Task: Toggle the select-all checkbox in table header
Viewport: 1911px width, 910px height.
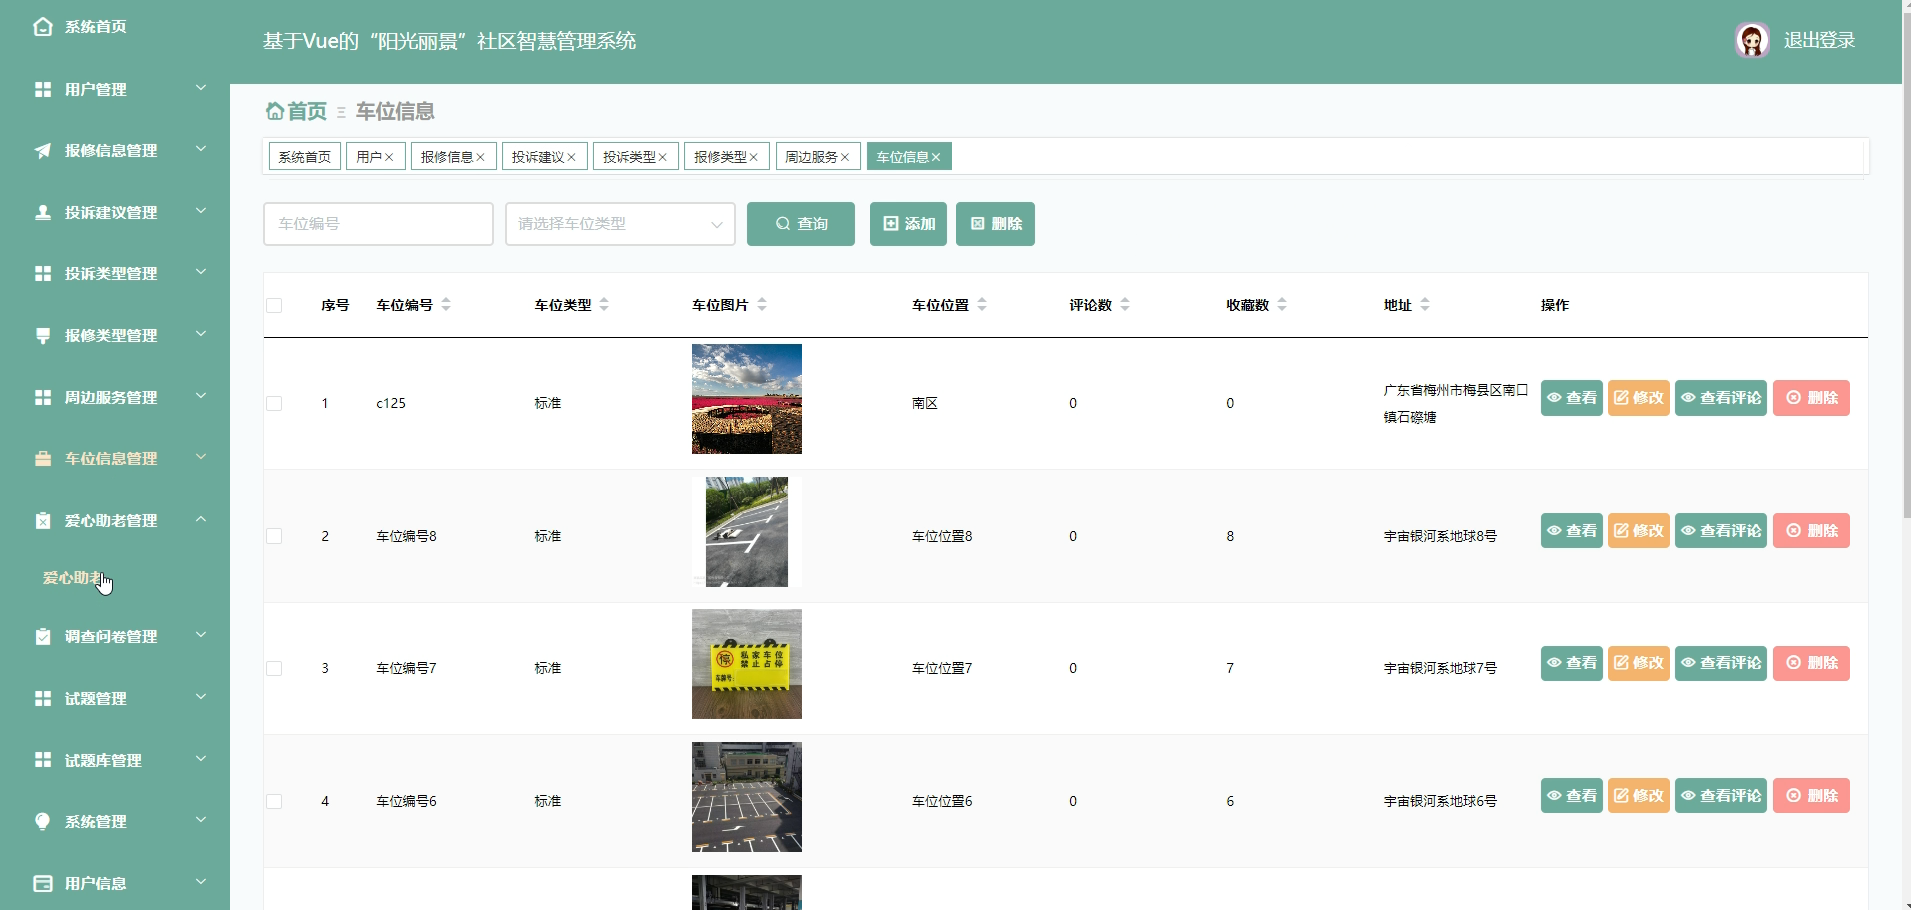Action: click(x=274, y=305)
